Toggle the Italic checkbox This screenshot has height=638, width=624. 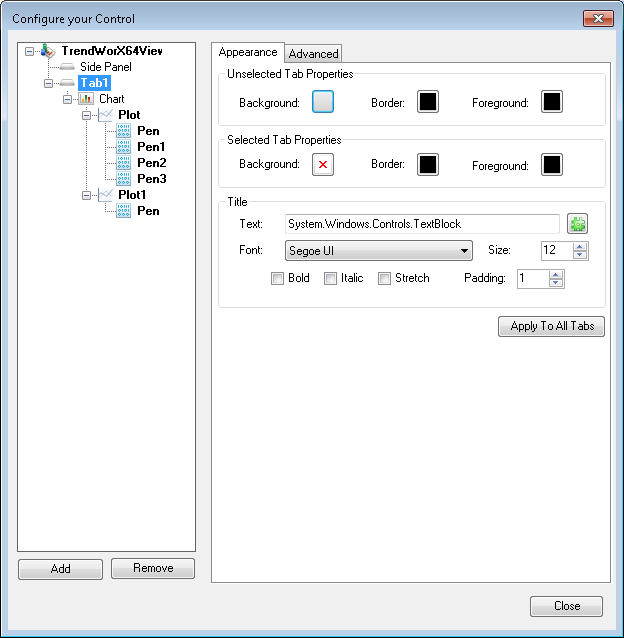(x=330, y=279)
